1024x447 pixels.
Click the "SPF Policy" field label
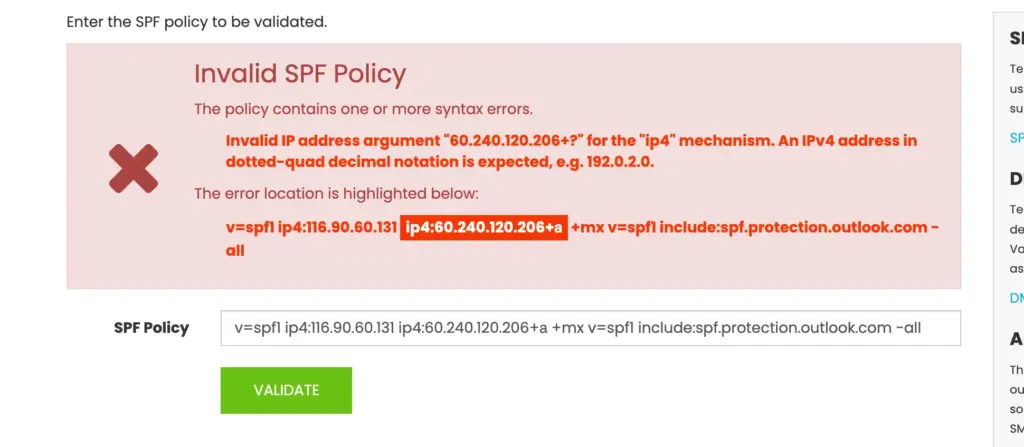(151, 328)
